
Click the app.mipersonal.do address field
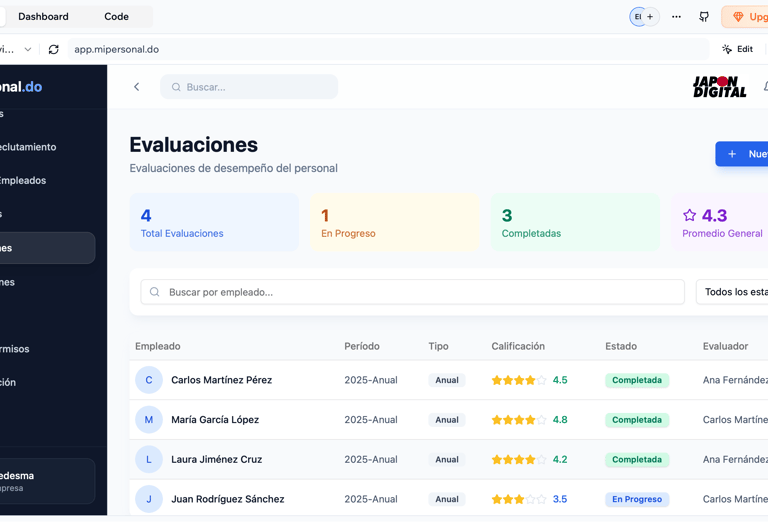tap(388, 49)
